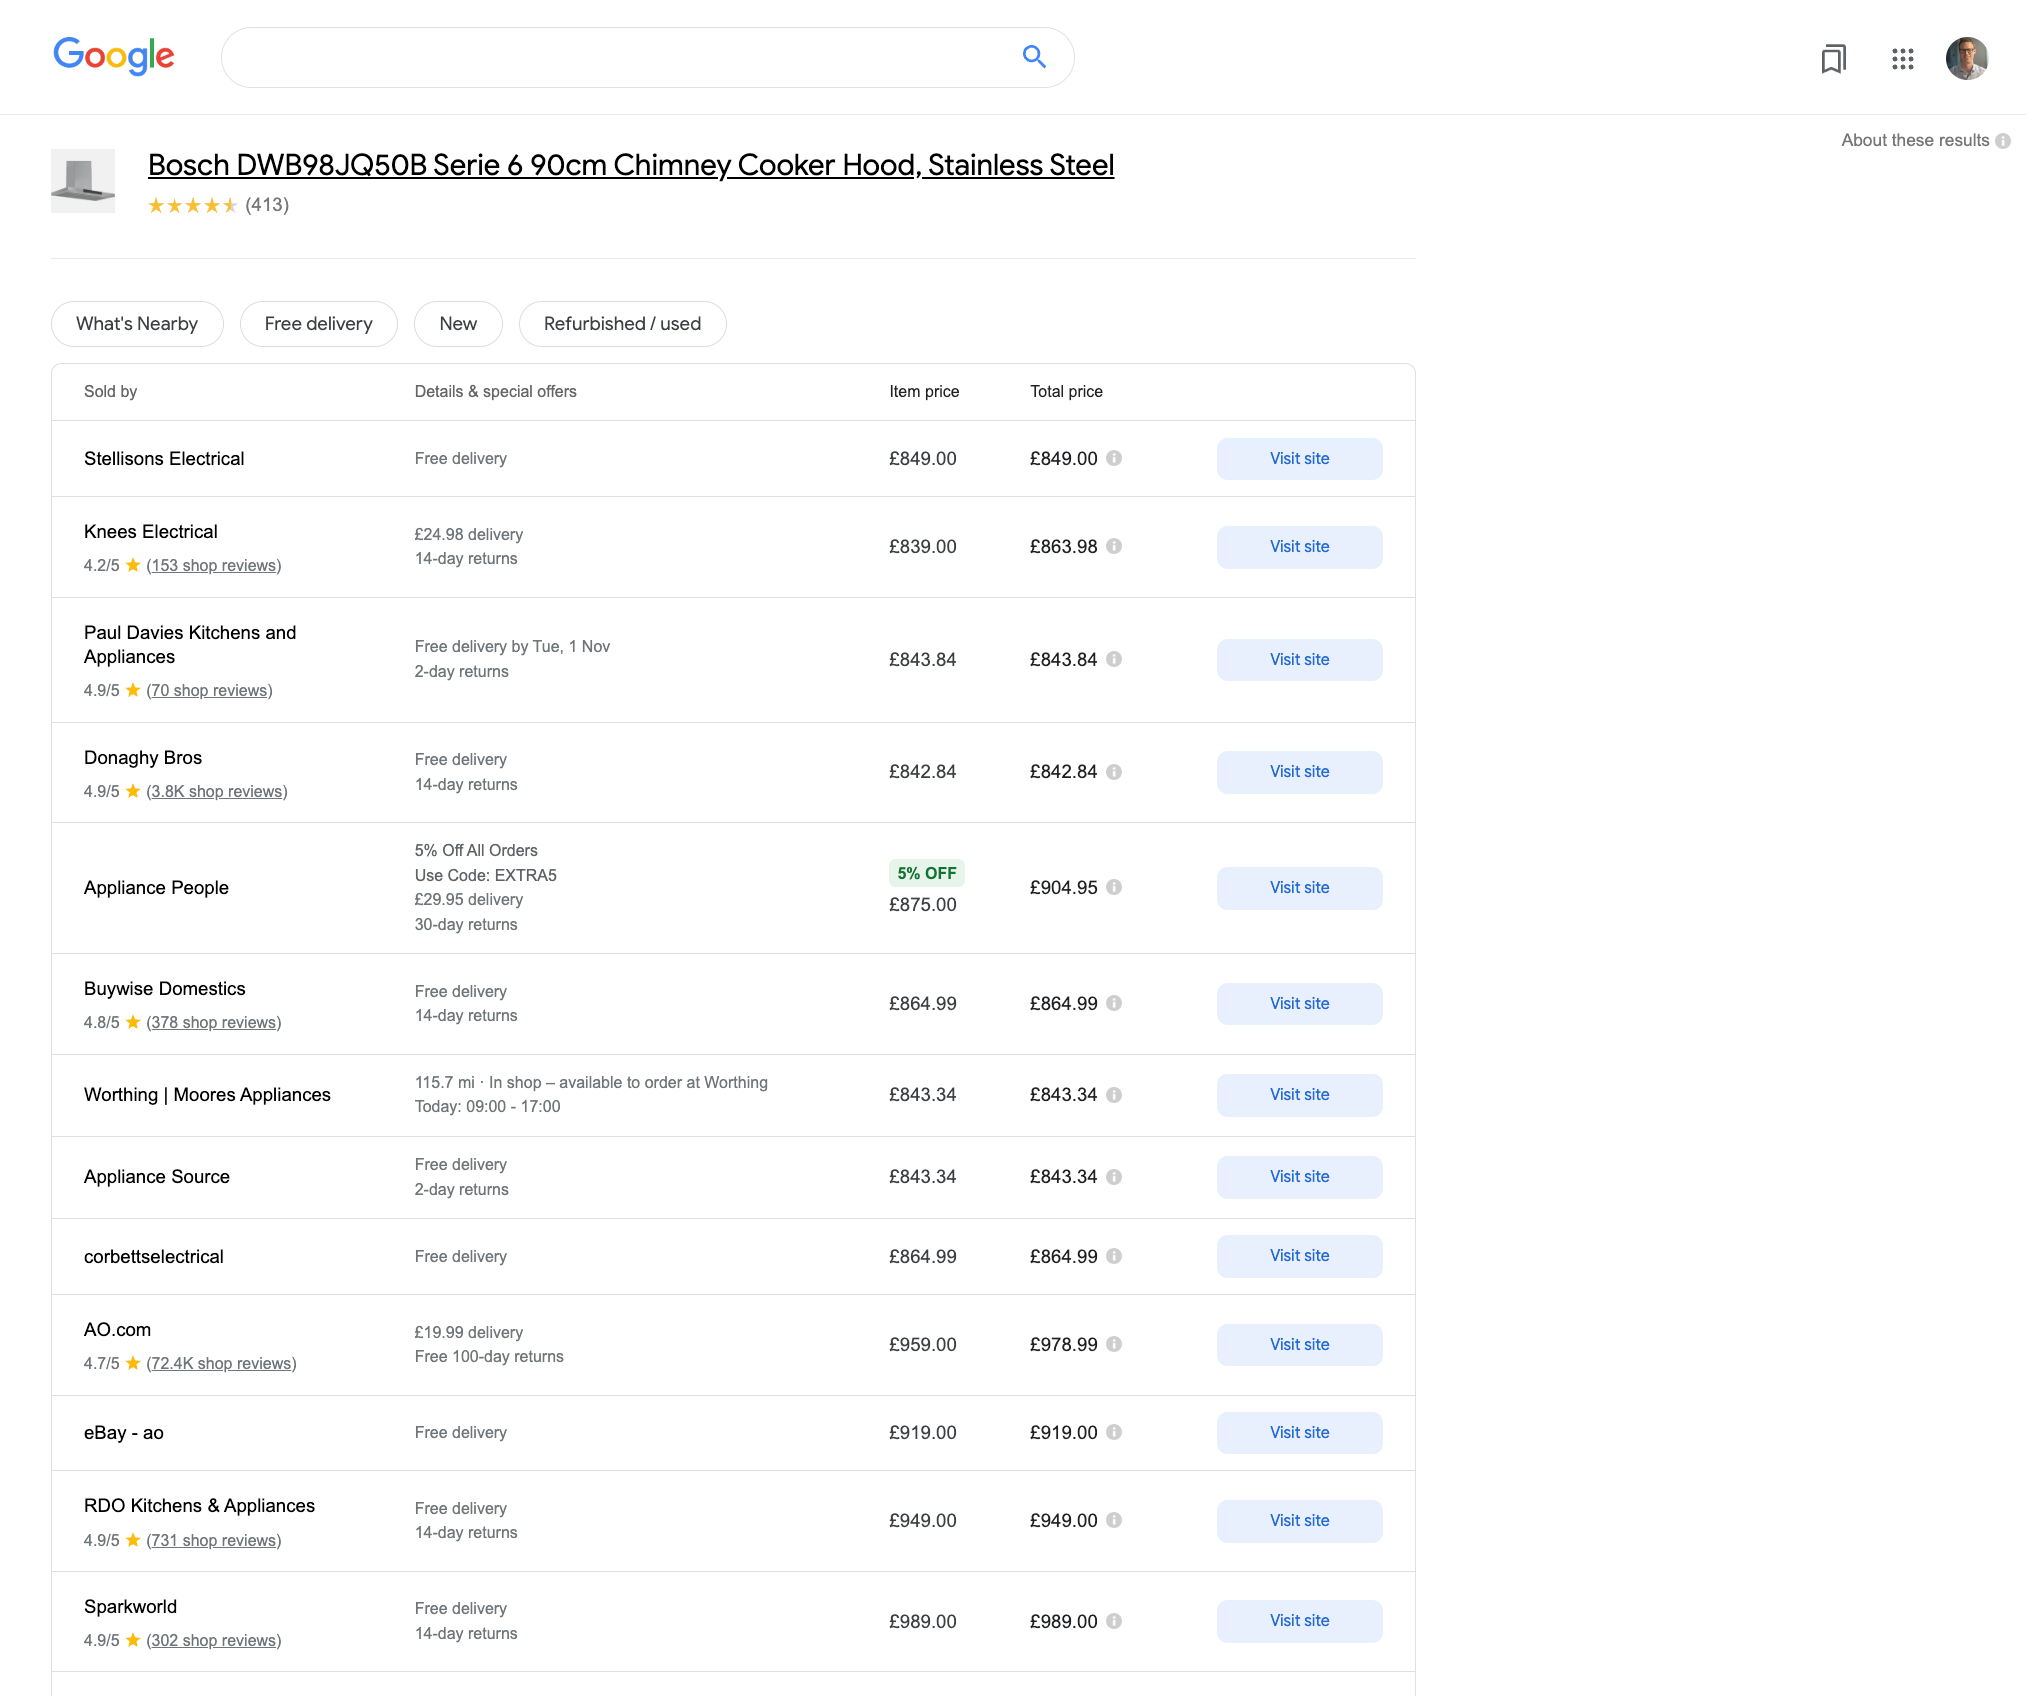Click info icon in Worthing Moores row
The width and height of the screenshot is (2026, 1696).
(1114, 1095)
